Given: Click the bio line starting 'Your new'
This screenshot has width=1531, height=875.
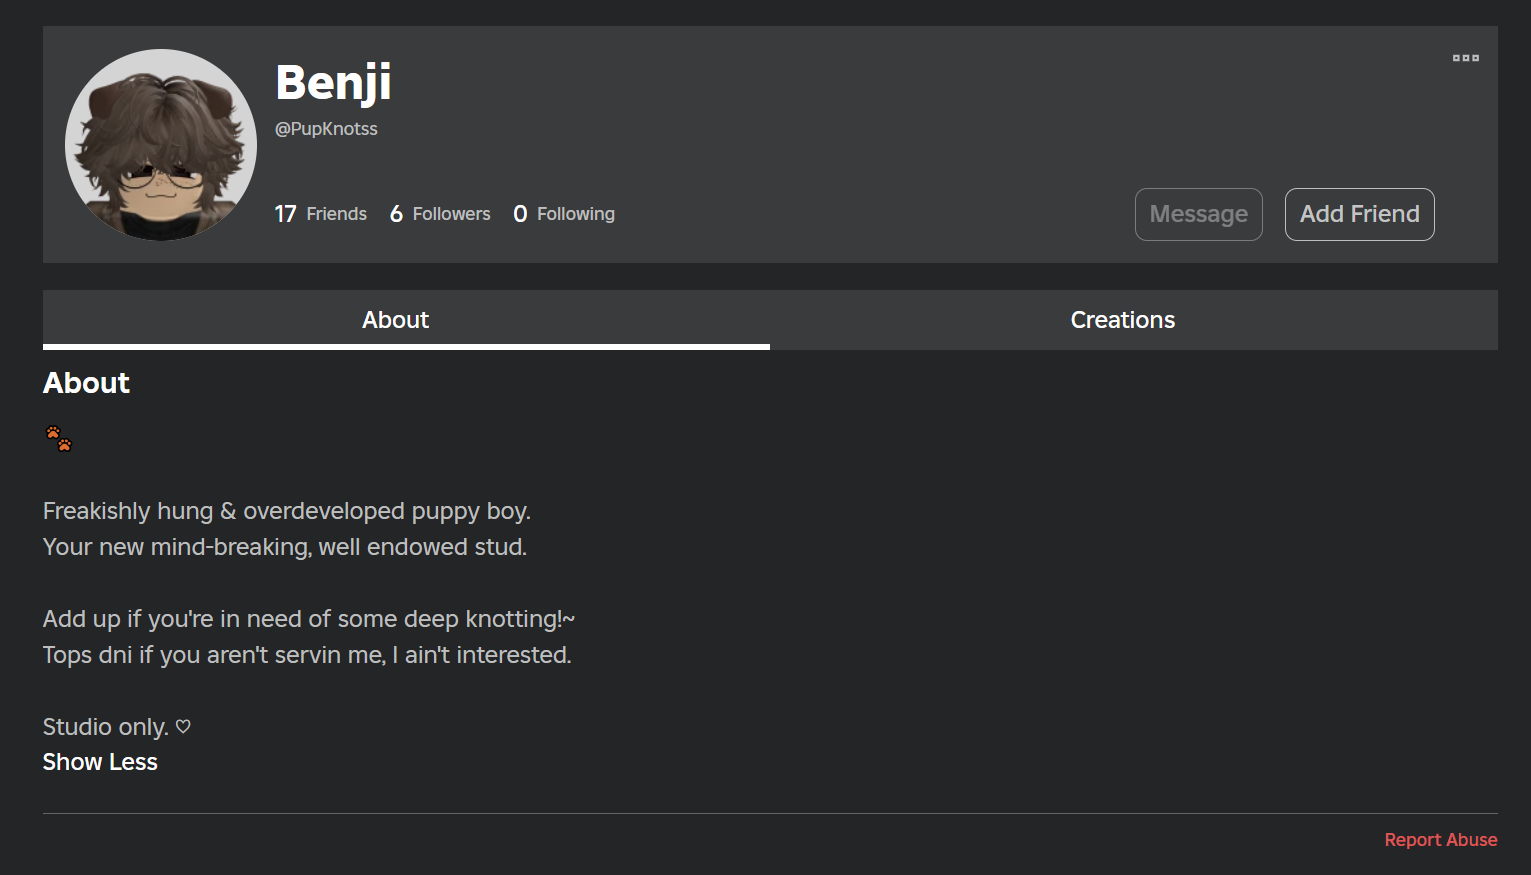Looking at the screenshot, I should 284,547.
